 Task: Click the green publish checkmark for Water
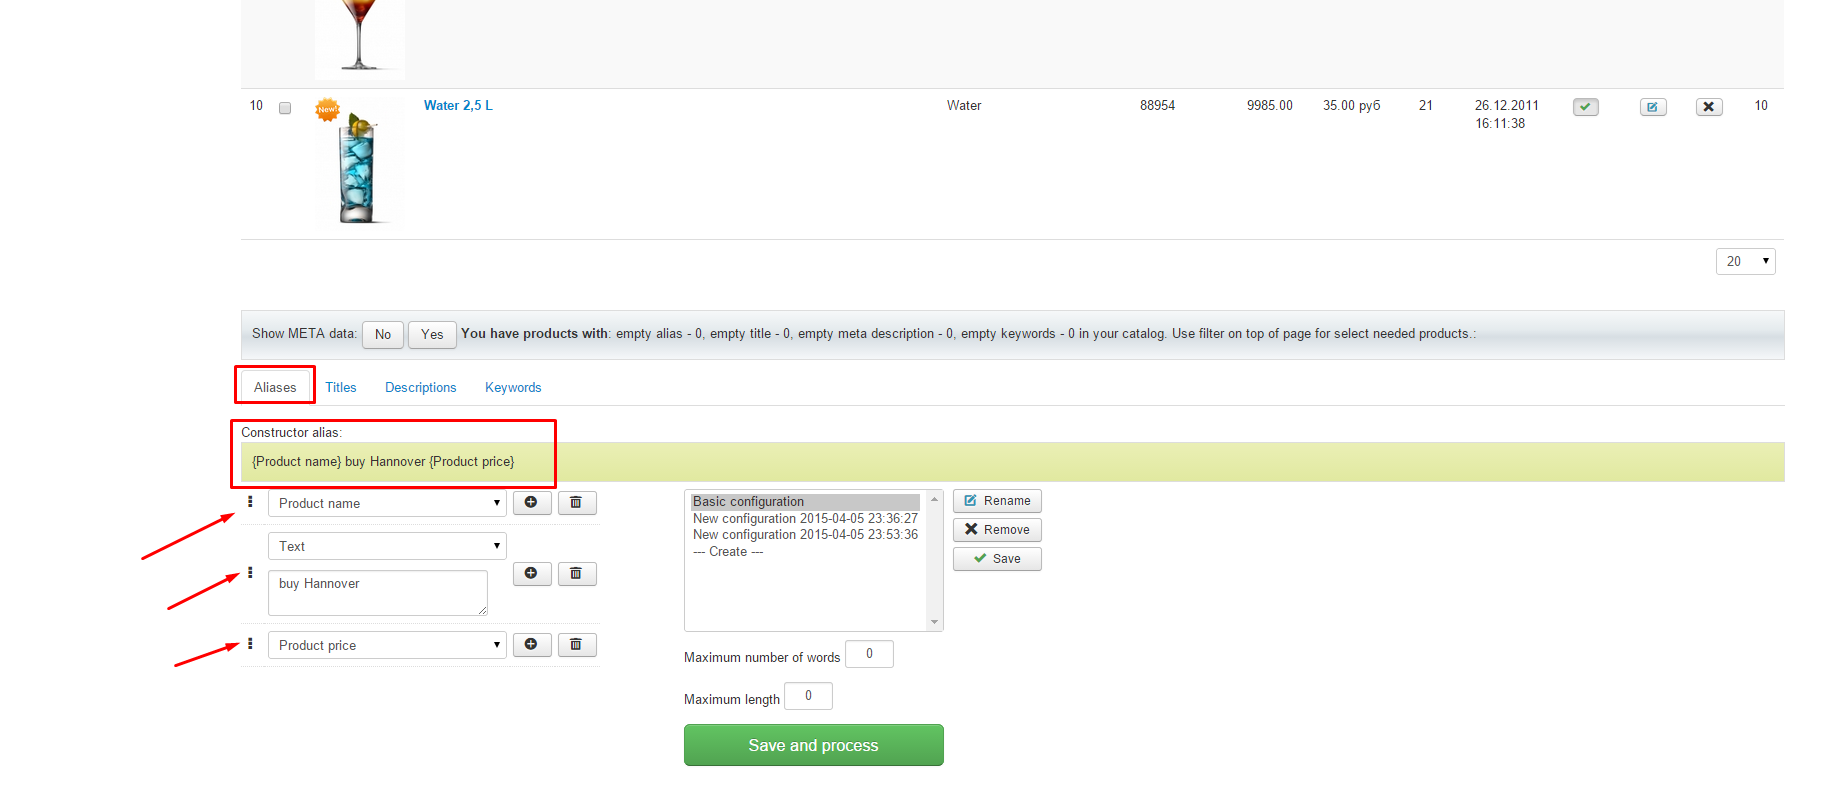click(1585, 107)
